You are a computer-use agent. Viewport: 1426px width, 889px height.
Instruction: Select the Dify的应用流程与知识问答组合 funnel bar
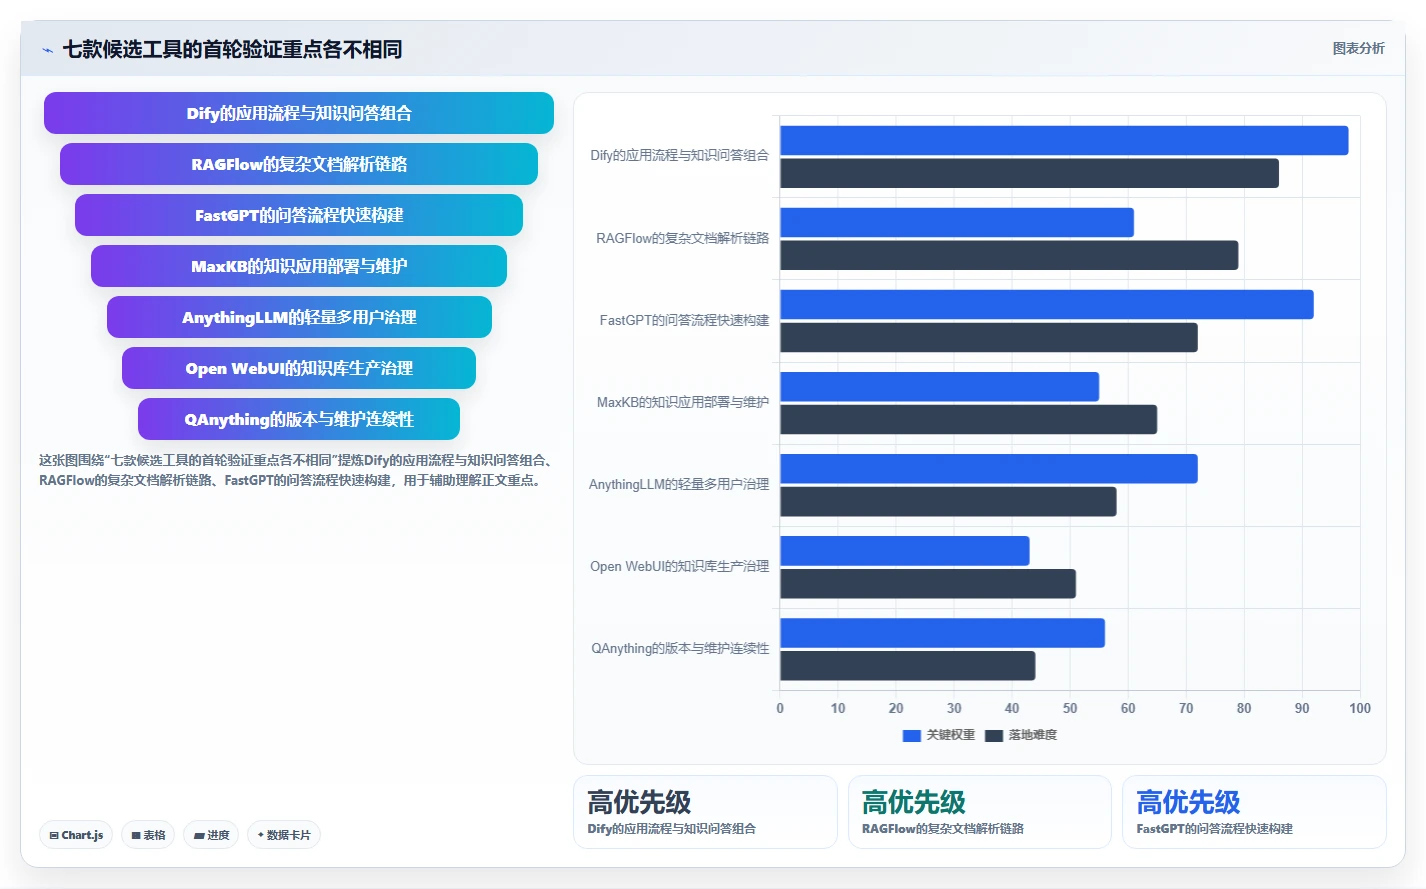[x=299, y=113]
